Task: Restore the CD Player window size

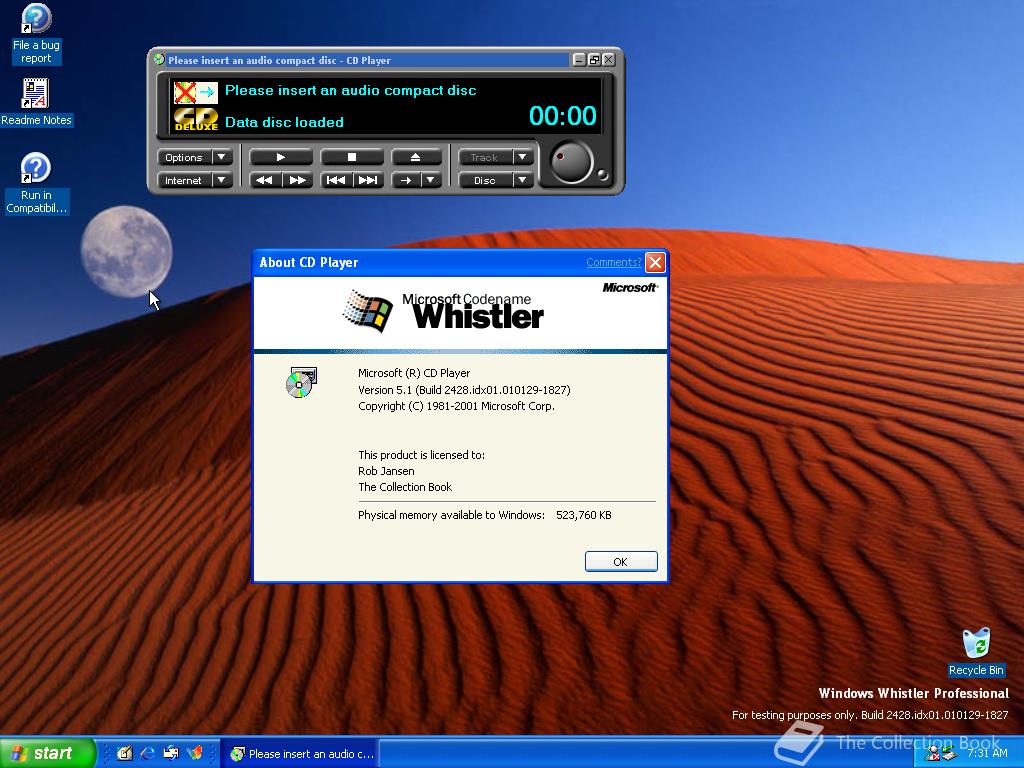Action: (594, 59)
